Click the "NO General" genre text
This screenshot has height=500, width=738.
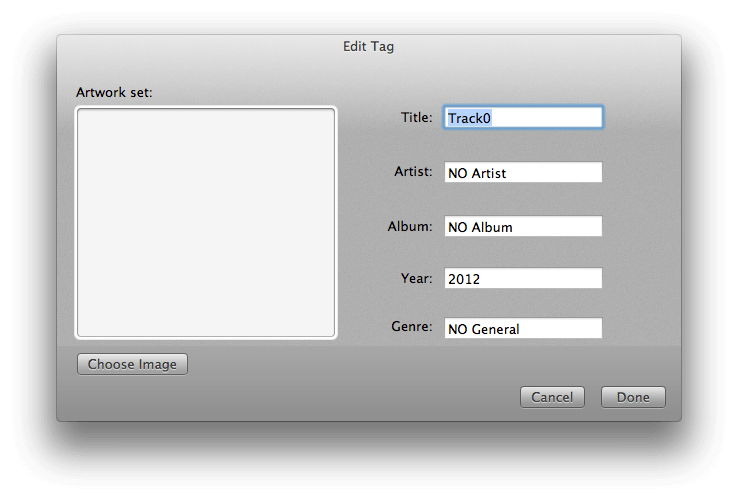484,329
